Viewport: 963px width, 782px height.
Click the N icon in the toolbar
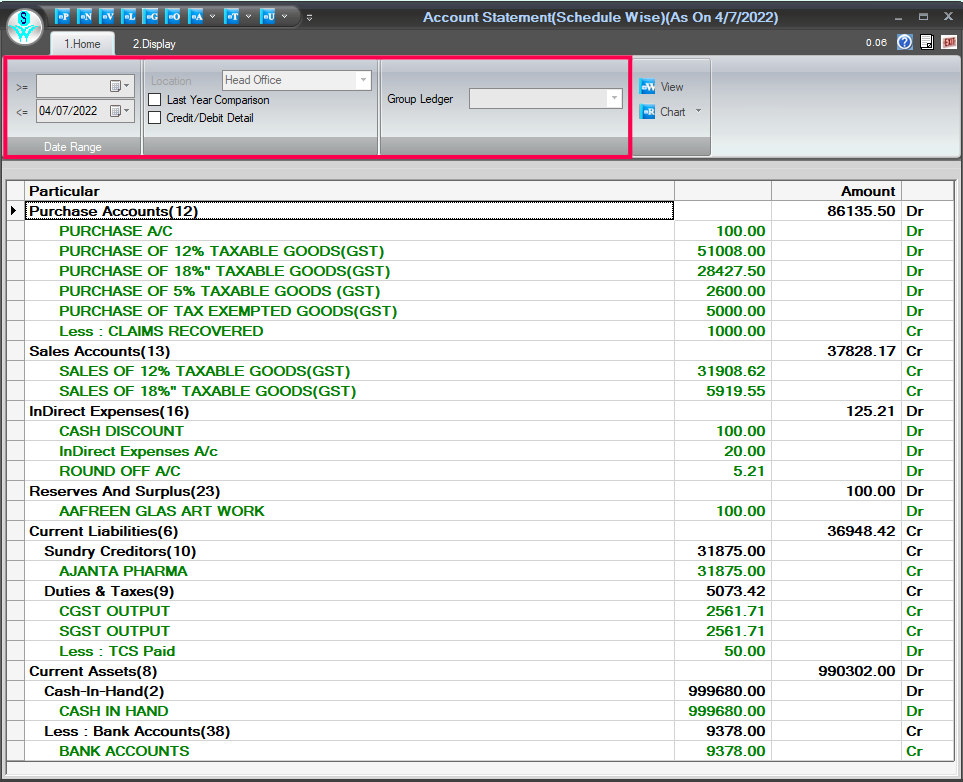(84, 16)
